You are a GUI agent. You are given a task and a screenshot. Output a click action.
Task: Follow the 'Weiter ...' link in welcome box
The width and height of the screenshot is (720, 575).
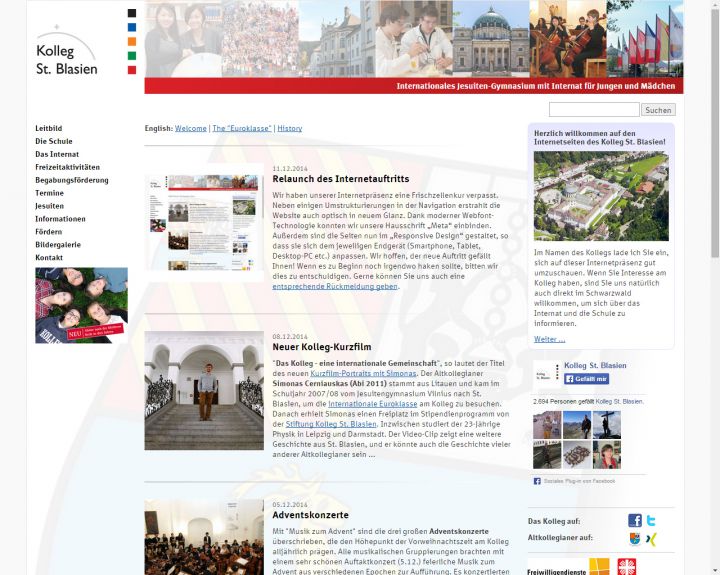point(549,339)
